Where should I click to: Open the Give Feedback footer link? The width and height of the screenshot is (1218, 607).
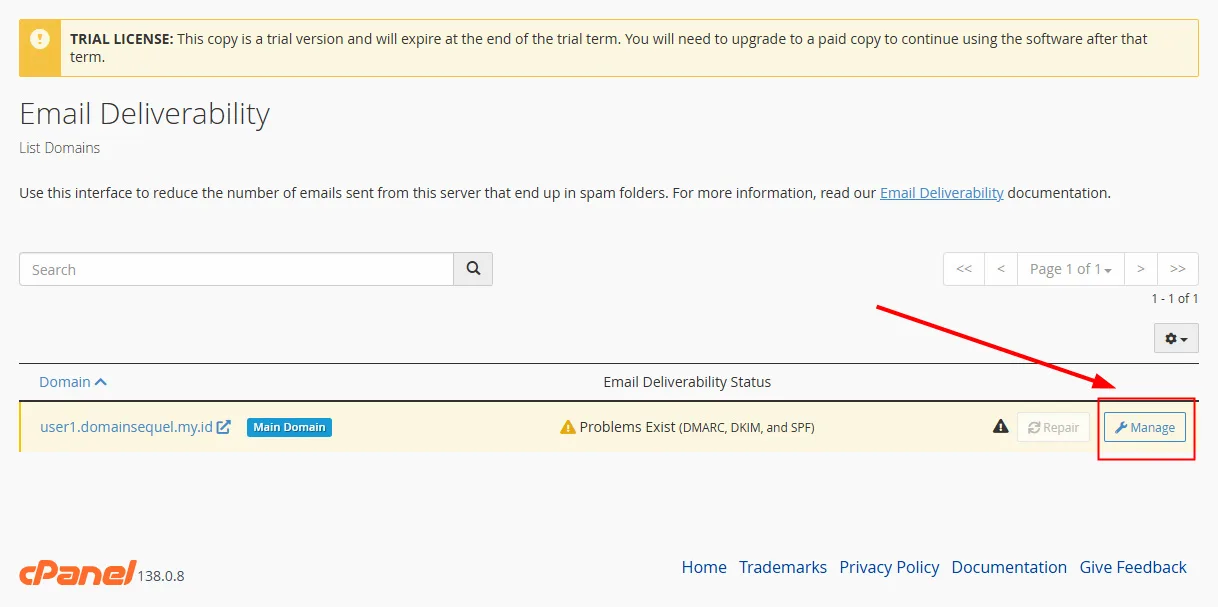pos(1133,567)
